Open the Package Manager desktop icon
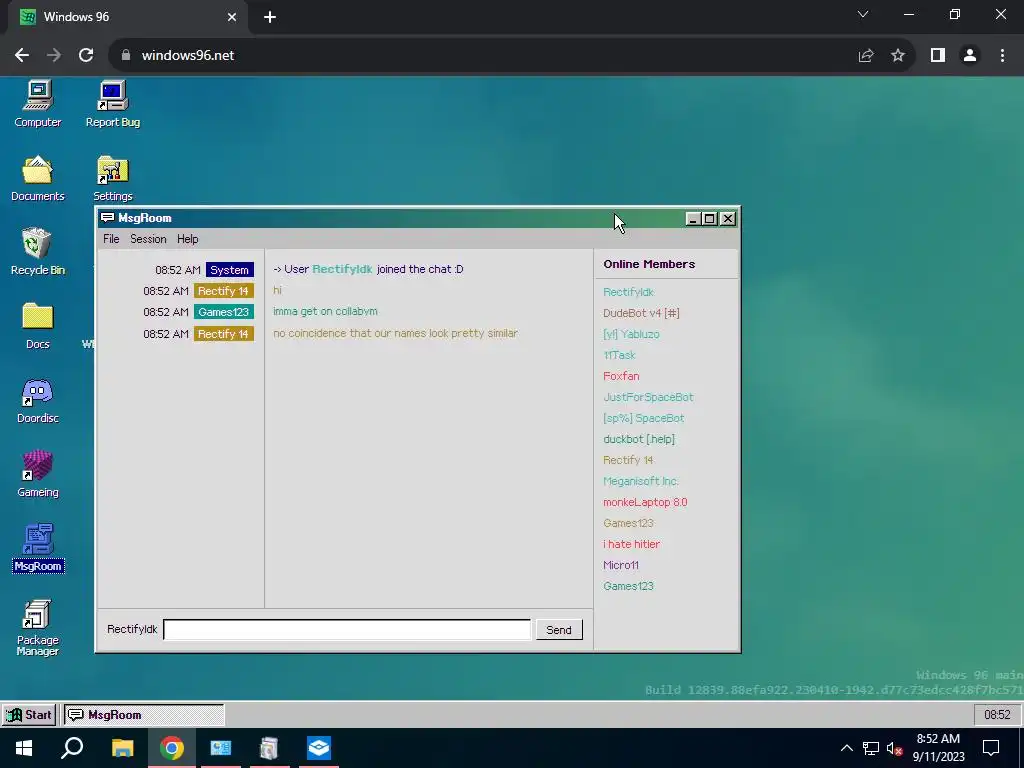 [38, 628]
